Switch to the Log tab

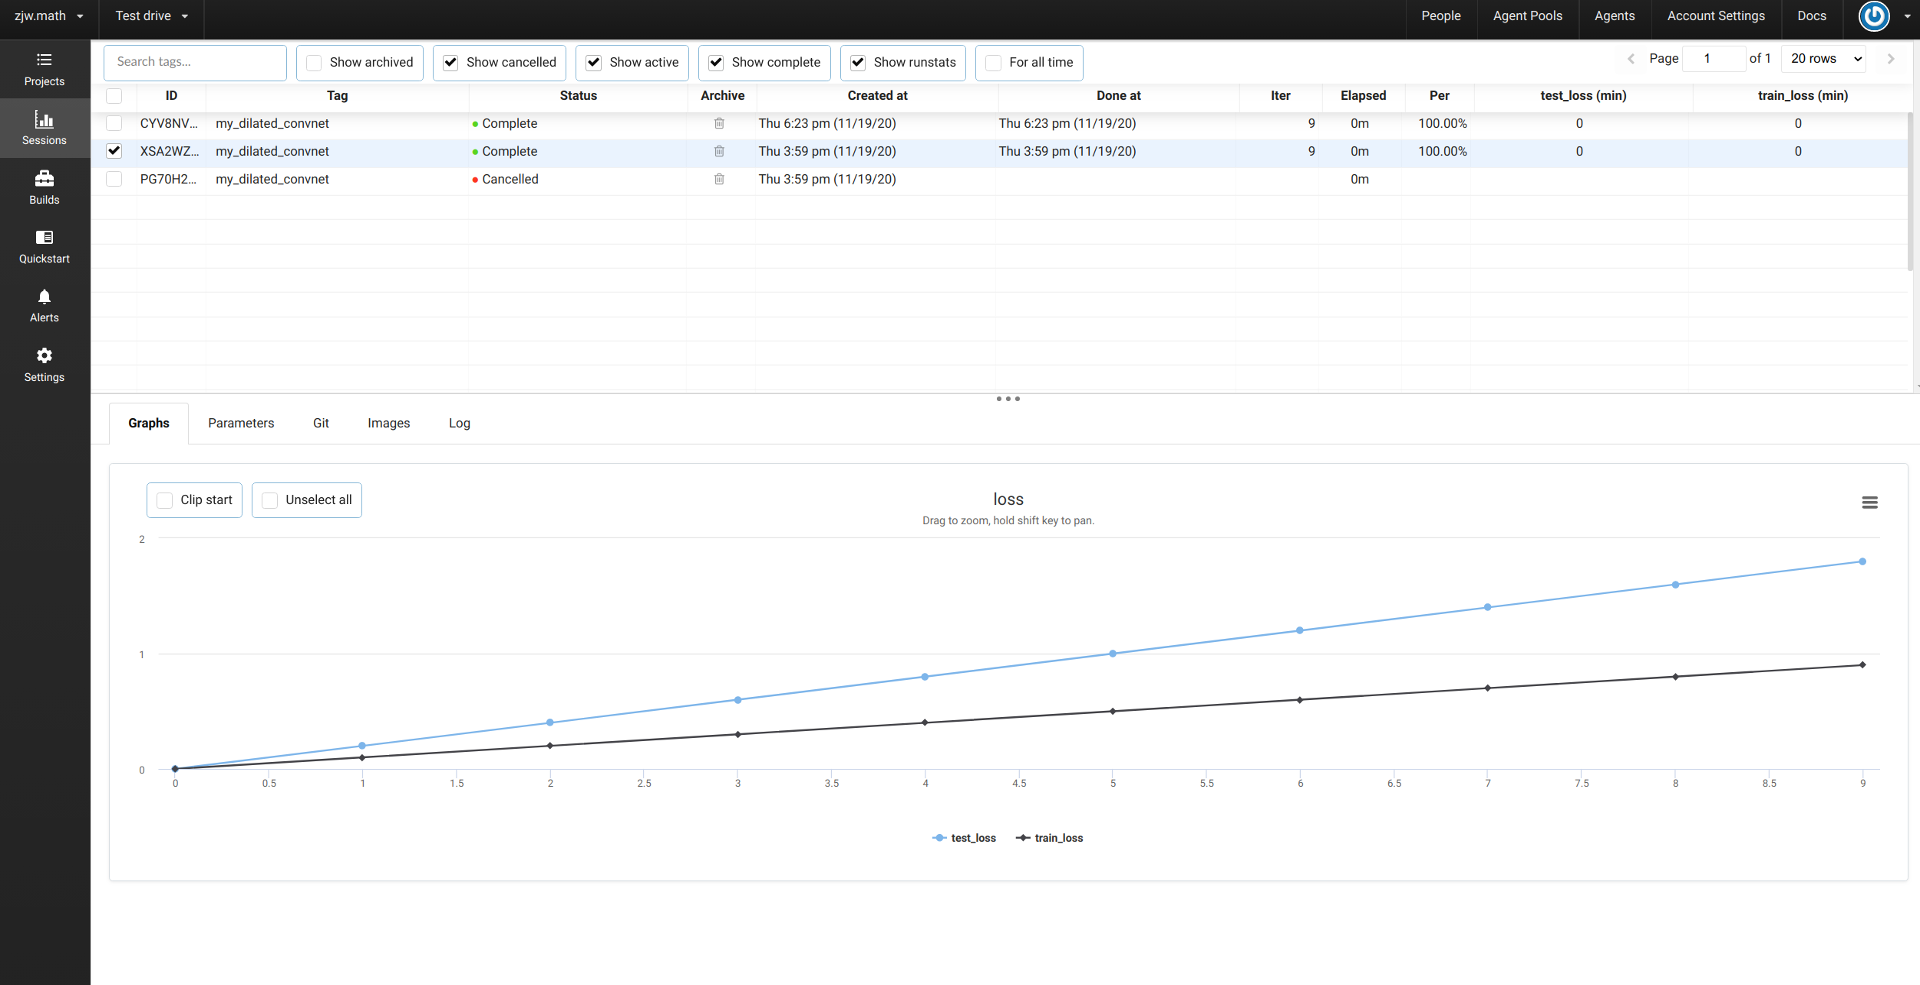459,424
